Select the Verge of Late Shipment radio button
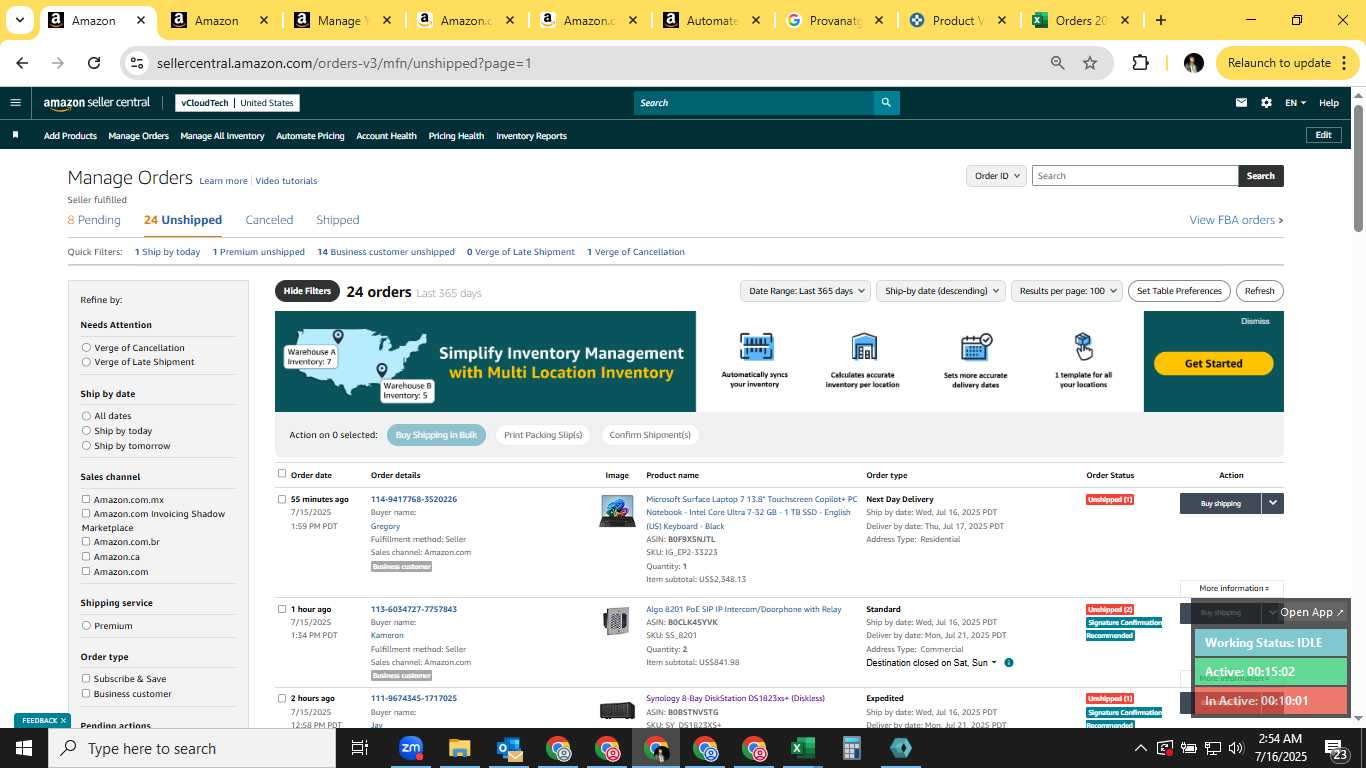The image size is (1366, 768). (x=86, y=362)
